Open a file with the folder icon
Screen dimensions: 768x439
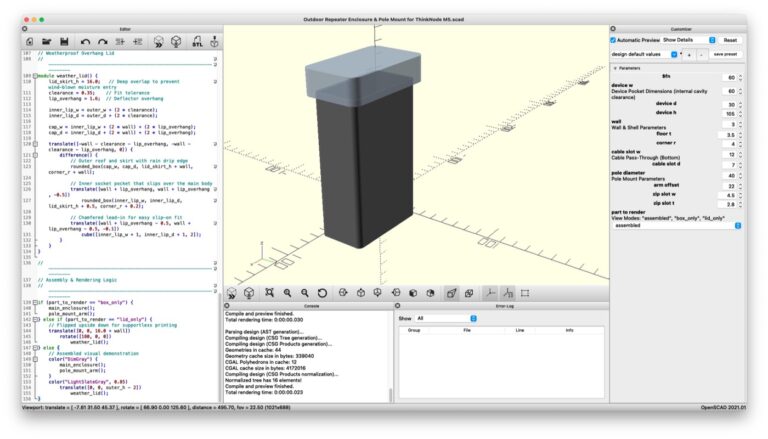(x=47, y=42)
